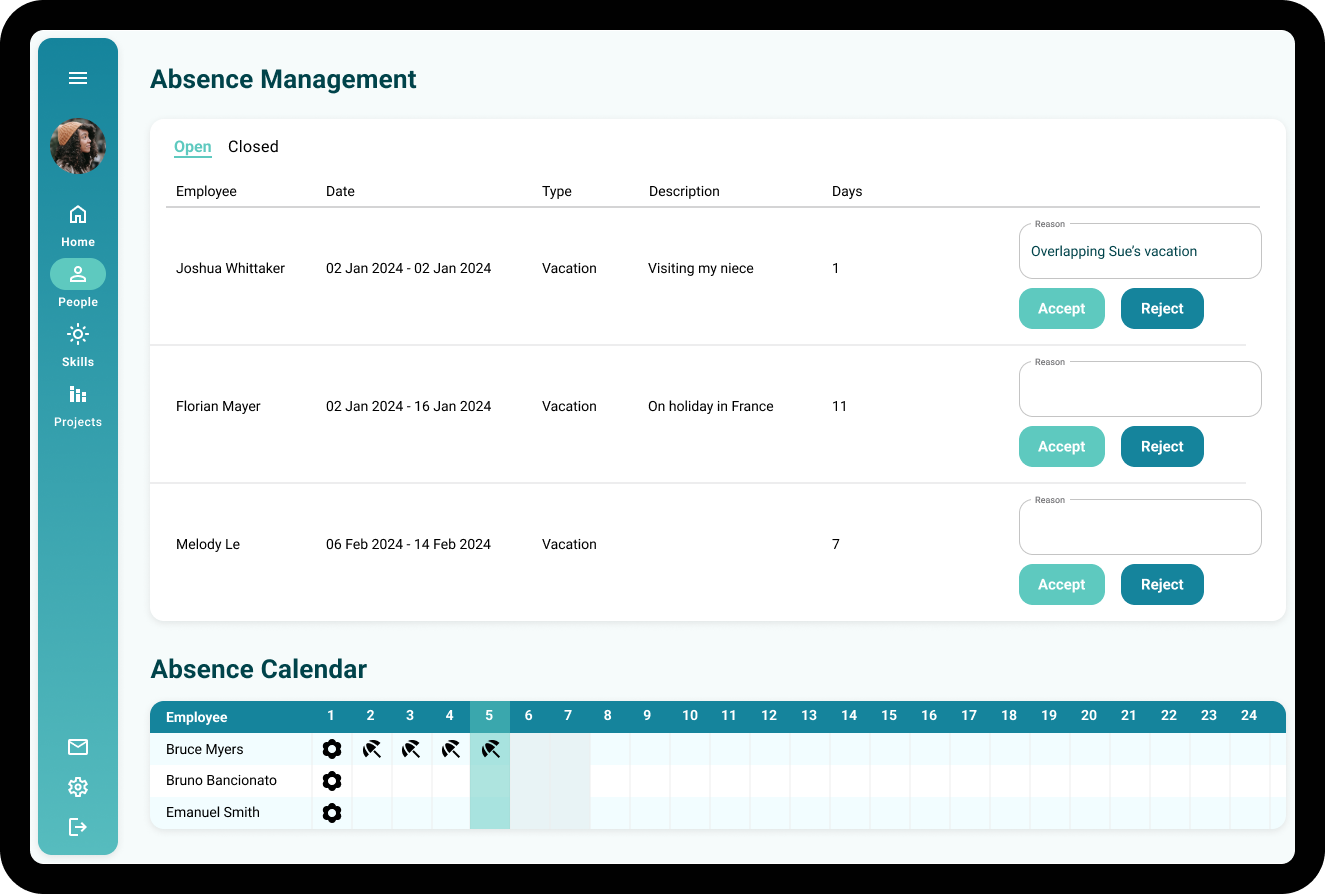Click the Date column header

340,191
